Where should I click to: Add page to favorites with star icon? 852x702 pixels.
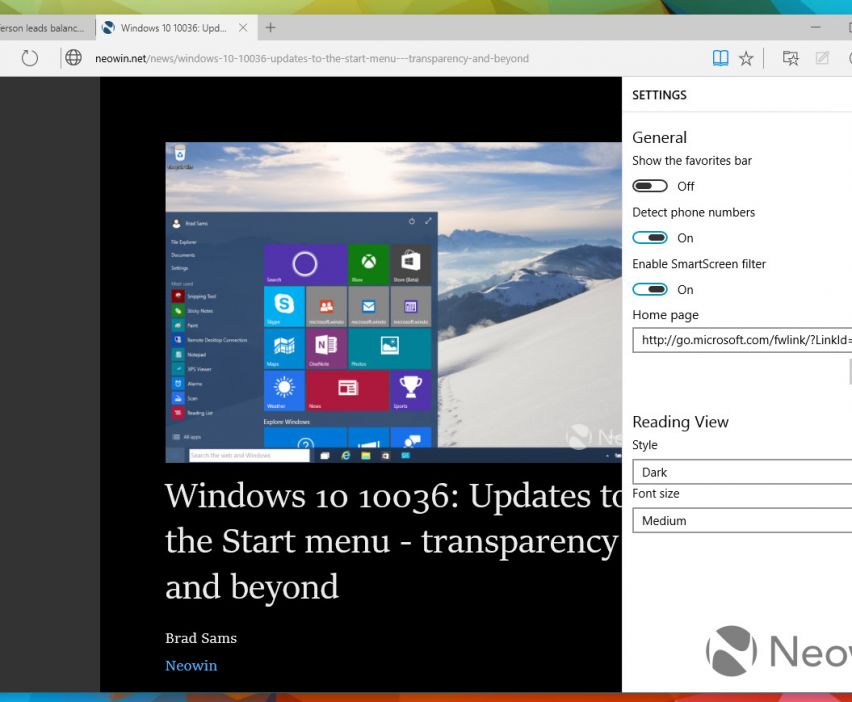(746, 58)
